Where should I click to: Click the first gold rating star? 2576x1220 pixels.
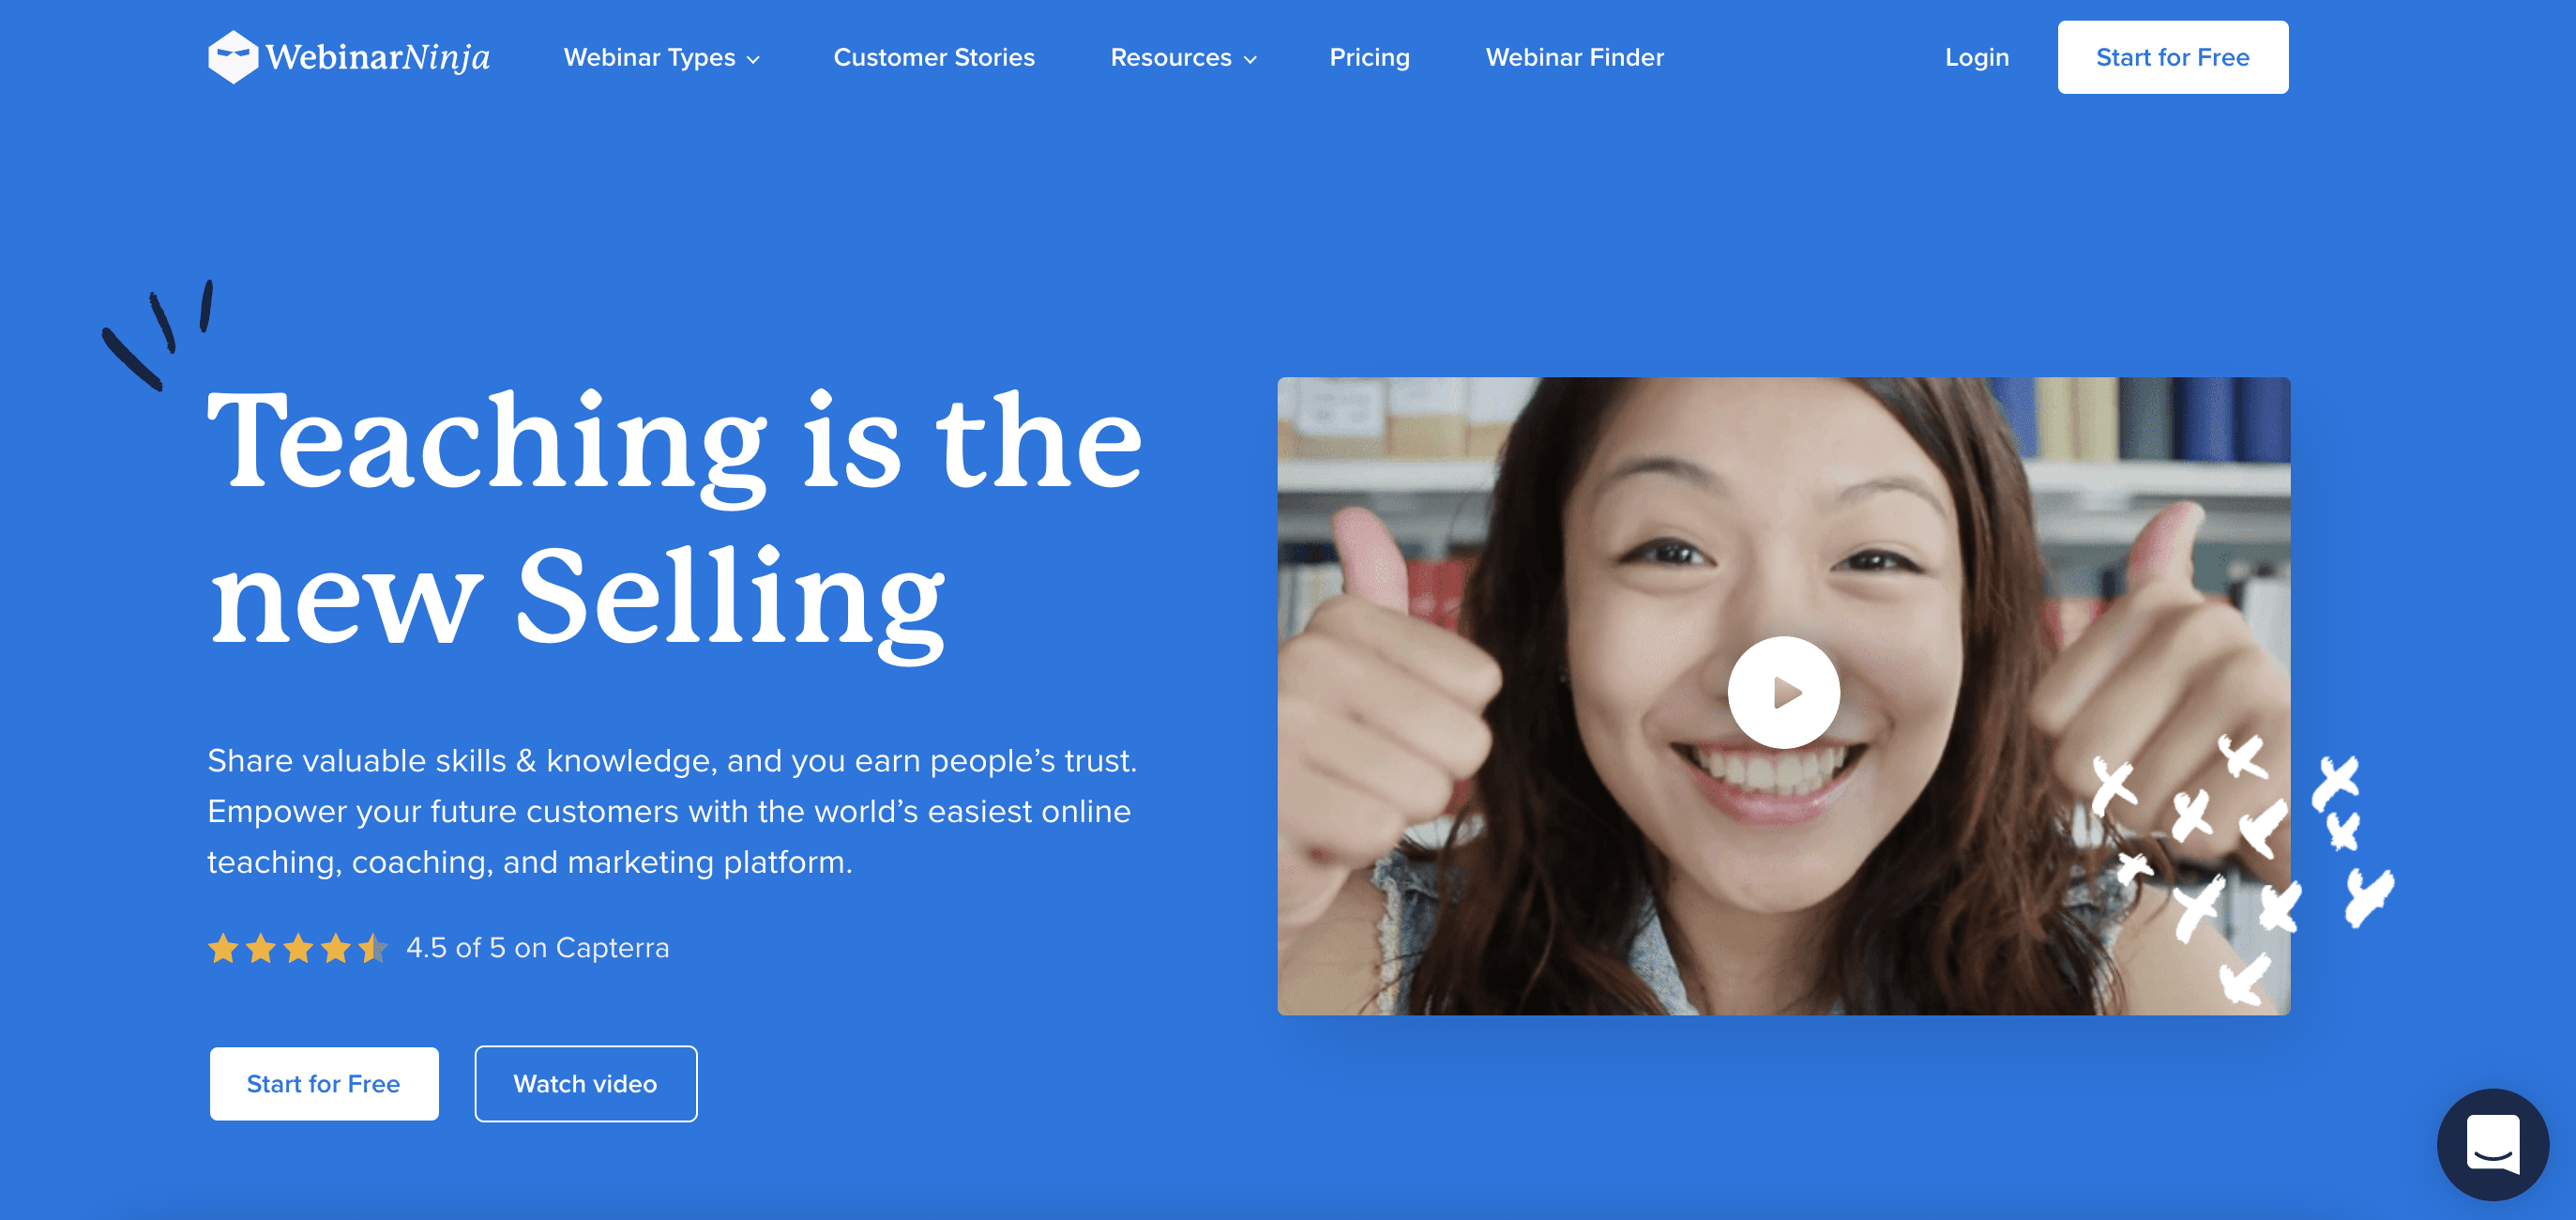(x=223, y=947)
